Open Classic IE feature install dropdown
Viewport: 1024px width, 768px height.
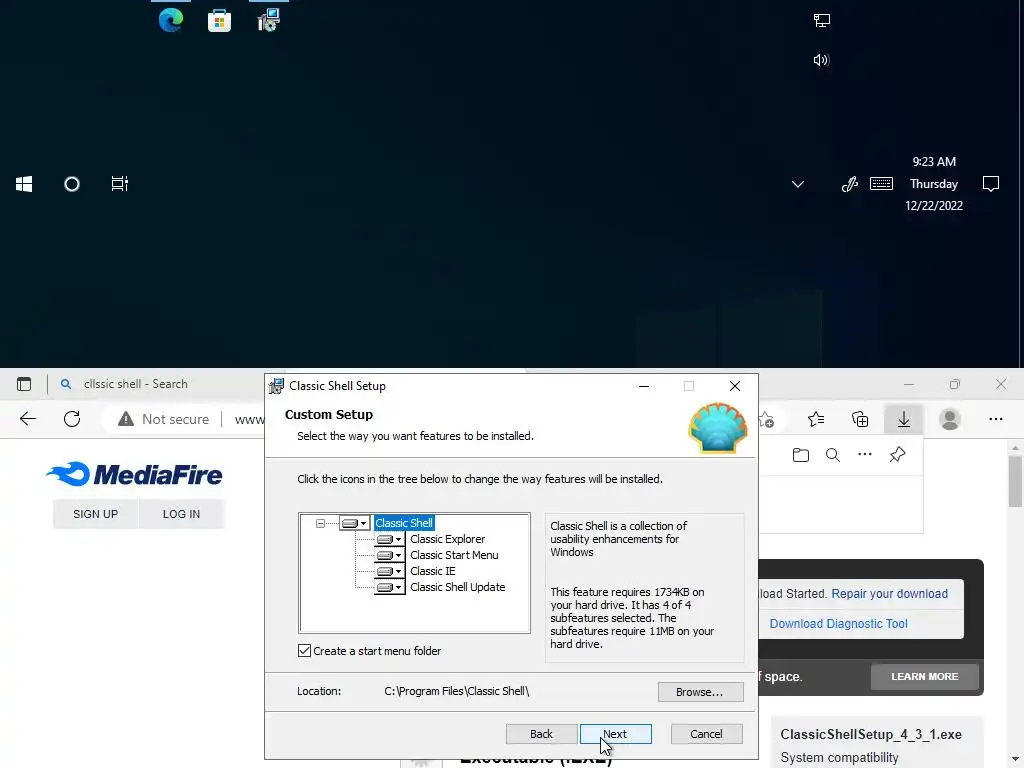pyautogui.click(x=389, y=571)
